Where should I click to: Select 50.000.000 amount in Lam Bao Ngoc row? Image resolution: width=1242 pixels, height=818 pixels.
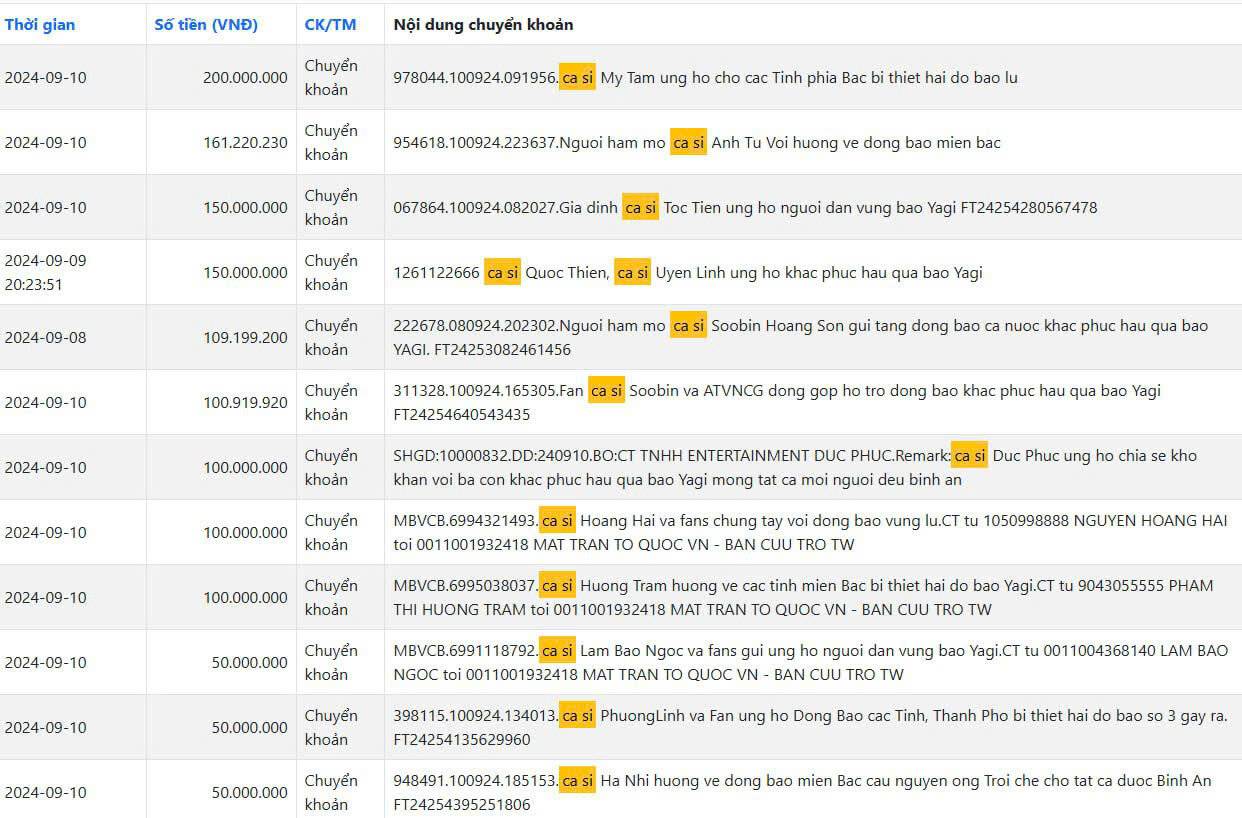pyautogui.click(x=249, y=662)
